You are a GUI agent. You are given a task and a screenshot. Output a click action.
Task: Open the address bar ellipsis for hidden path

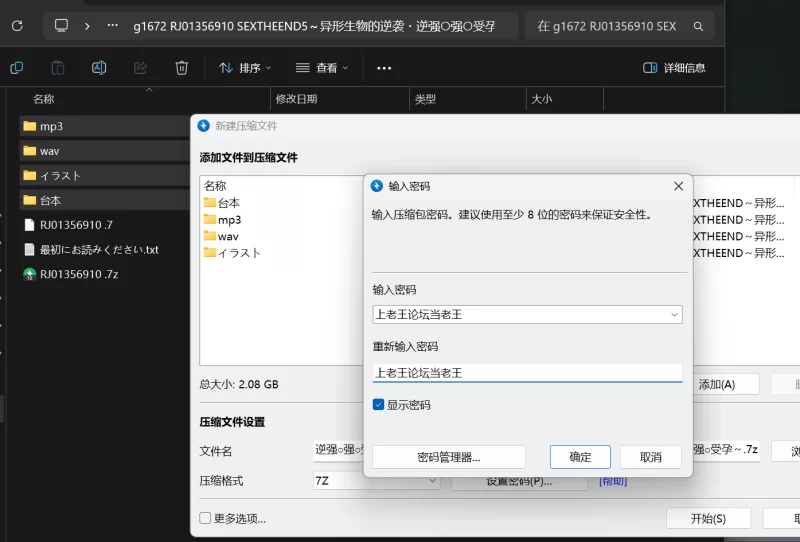click(x=112, y=26)
